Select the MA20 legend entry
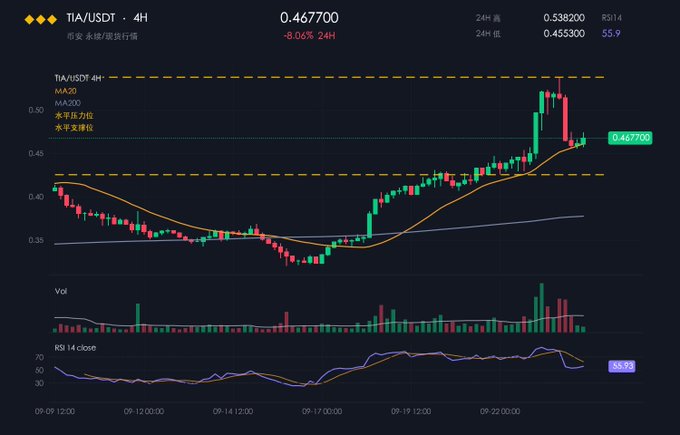This screenshot has width=680, height=435. click(x=65, y=91)
